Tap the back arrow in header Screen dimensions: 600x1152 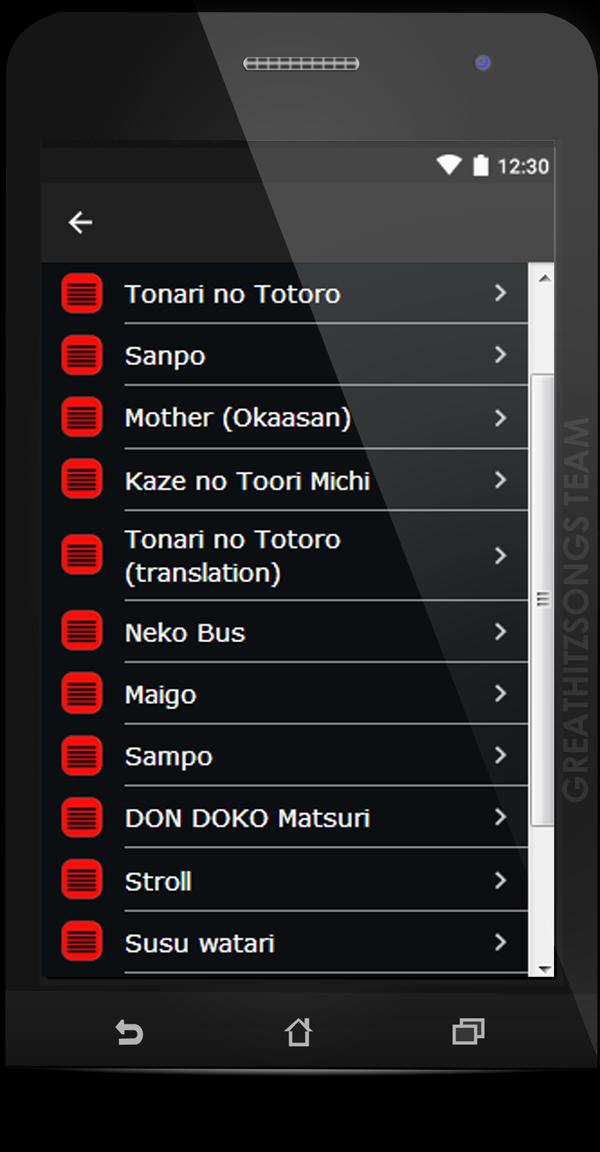coord(80,223)
